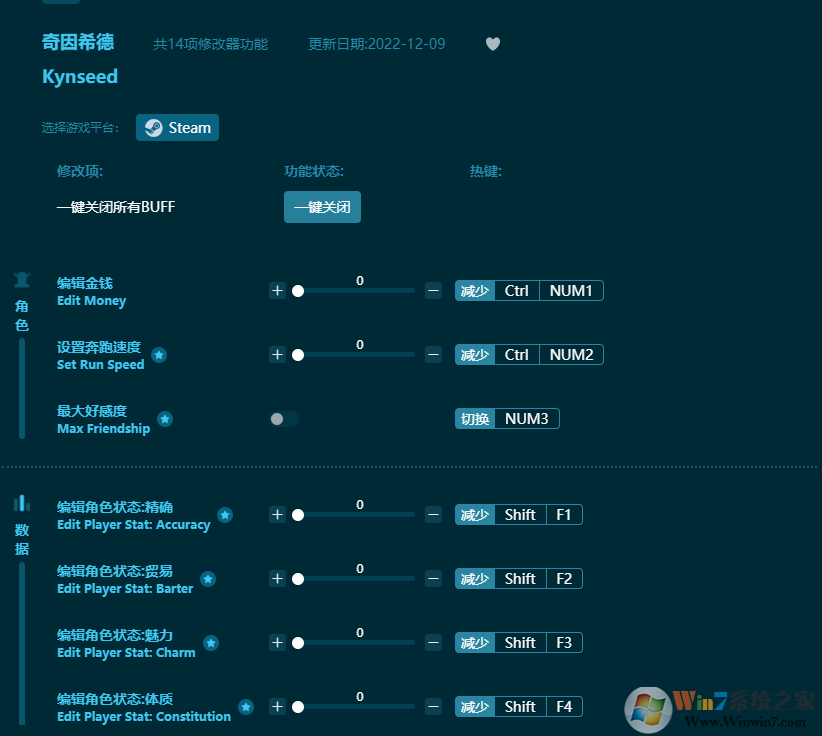Click the heart favorite icon

493,44
